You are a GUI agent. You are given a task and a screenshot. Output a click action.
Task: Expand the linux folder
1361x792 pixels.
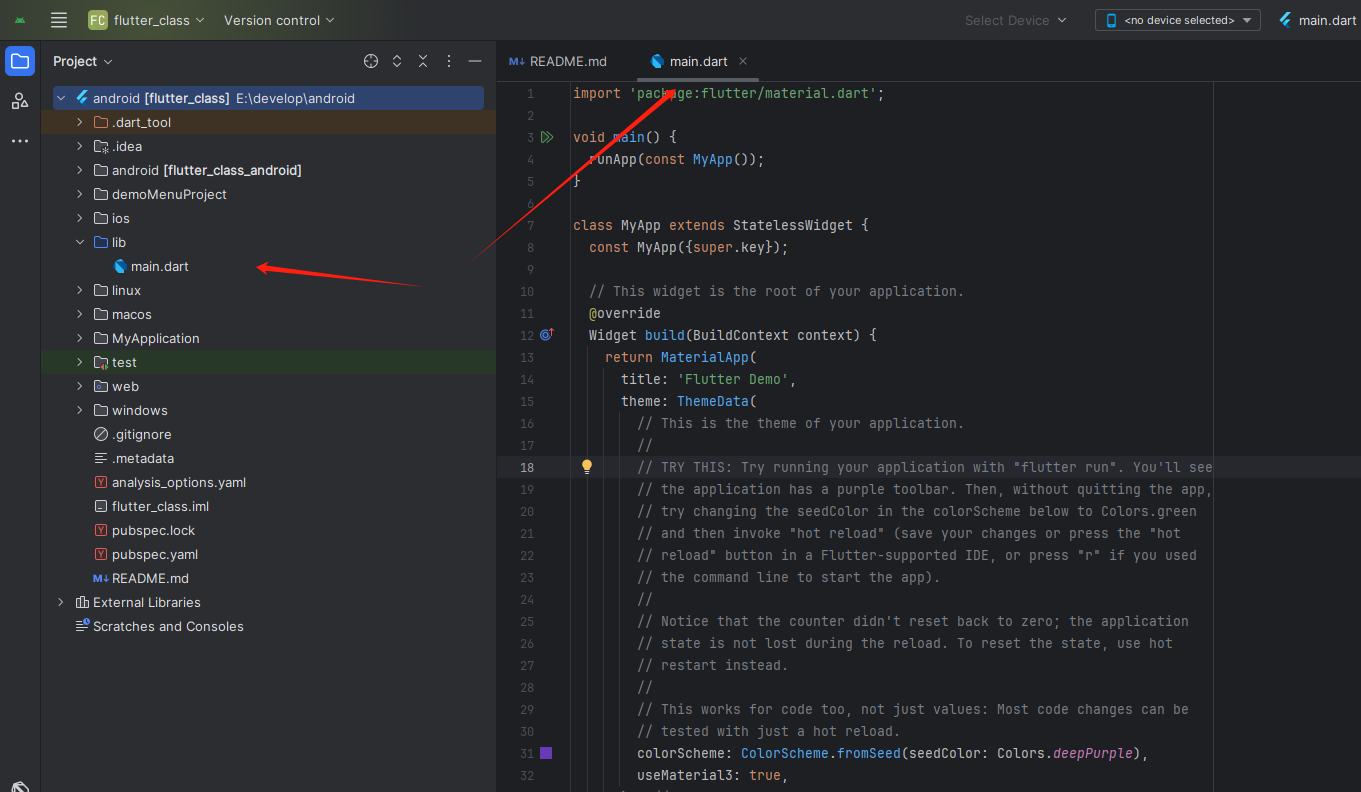[80, 290]
